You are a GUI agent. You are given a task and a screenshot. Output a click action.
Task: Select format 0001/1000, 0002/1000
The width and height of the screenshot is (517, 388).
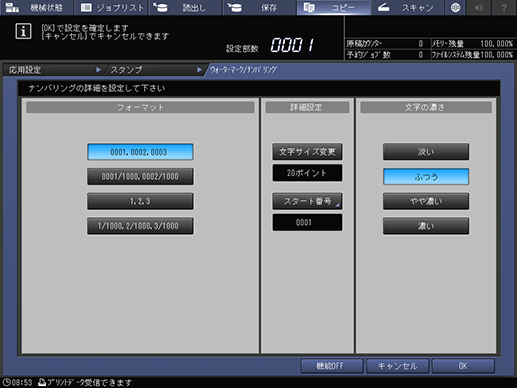pyautogui.click(x=140, y=177)
